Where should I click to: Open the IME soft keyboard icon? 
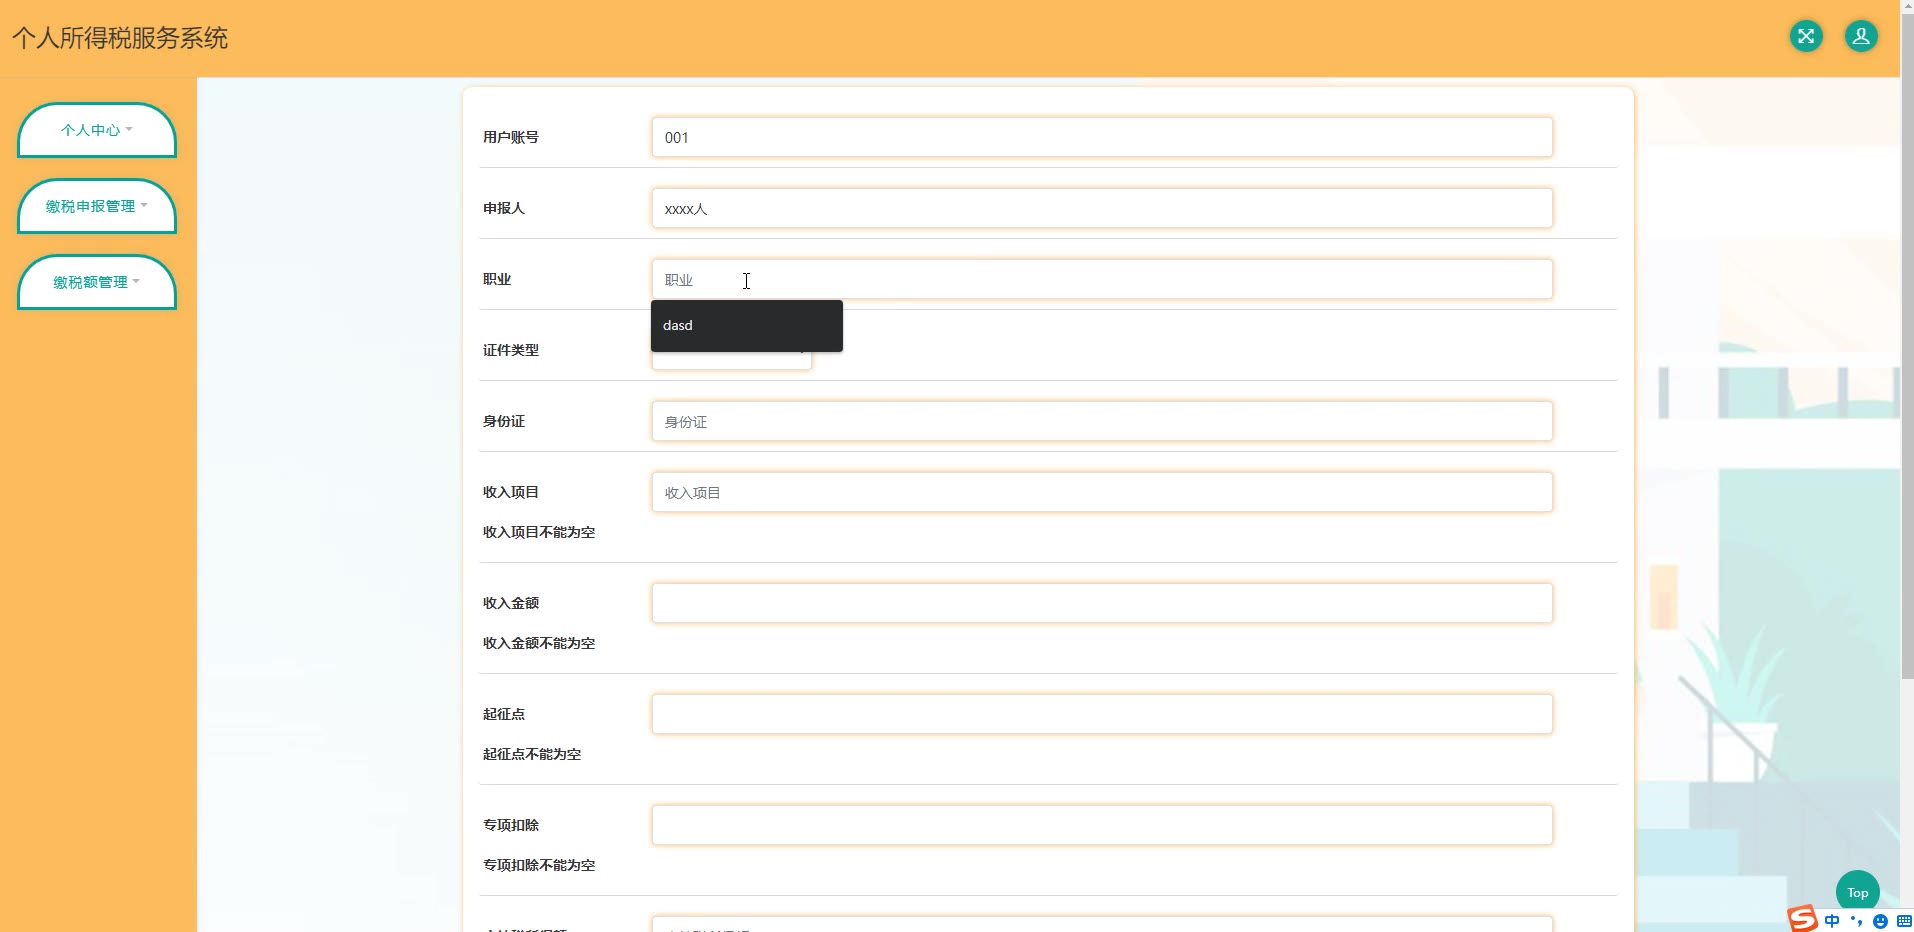(1903, 921)
